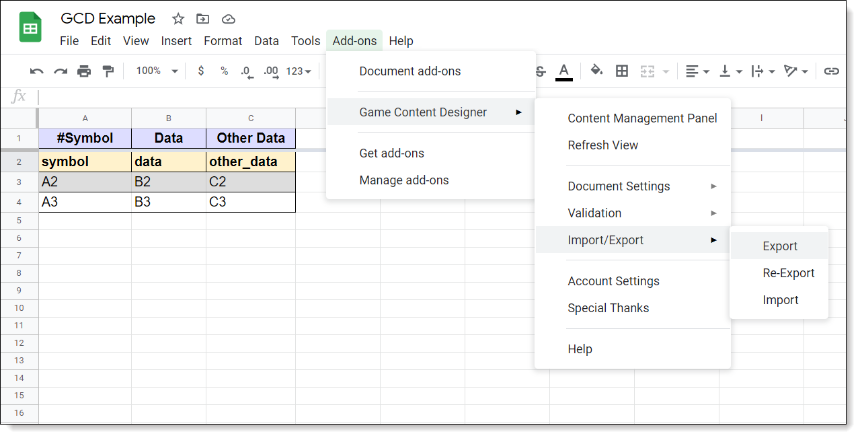
Task: Select the paint format tool
Action: (x=108, y=71)
